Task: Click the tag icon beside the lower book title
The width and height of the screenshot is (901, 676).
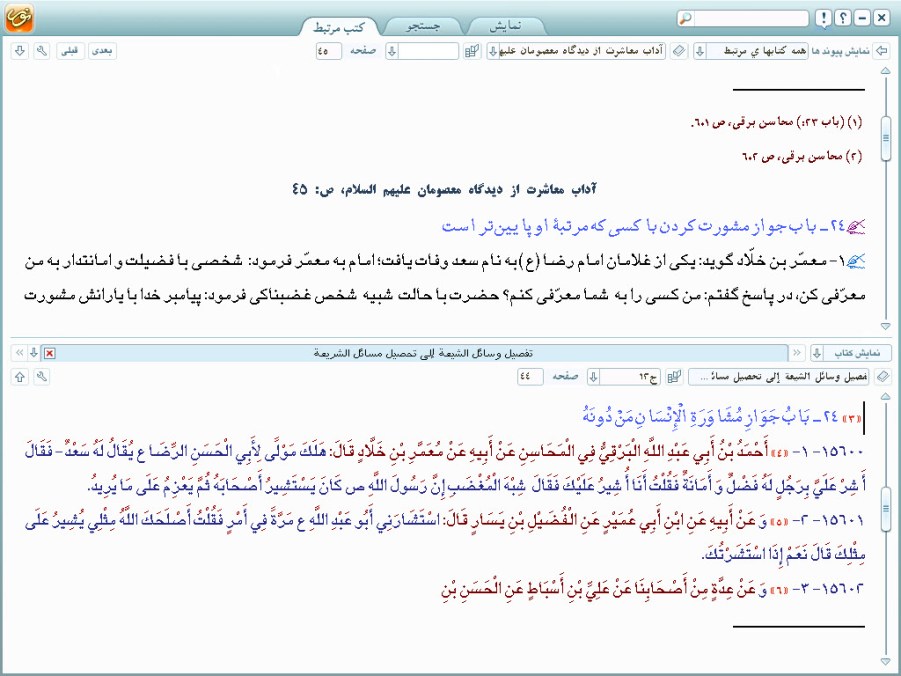Action: click(883, 377)
